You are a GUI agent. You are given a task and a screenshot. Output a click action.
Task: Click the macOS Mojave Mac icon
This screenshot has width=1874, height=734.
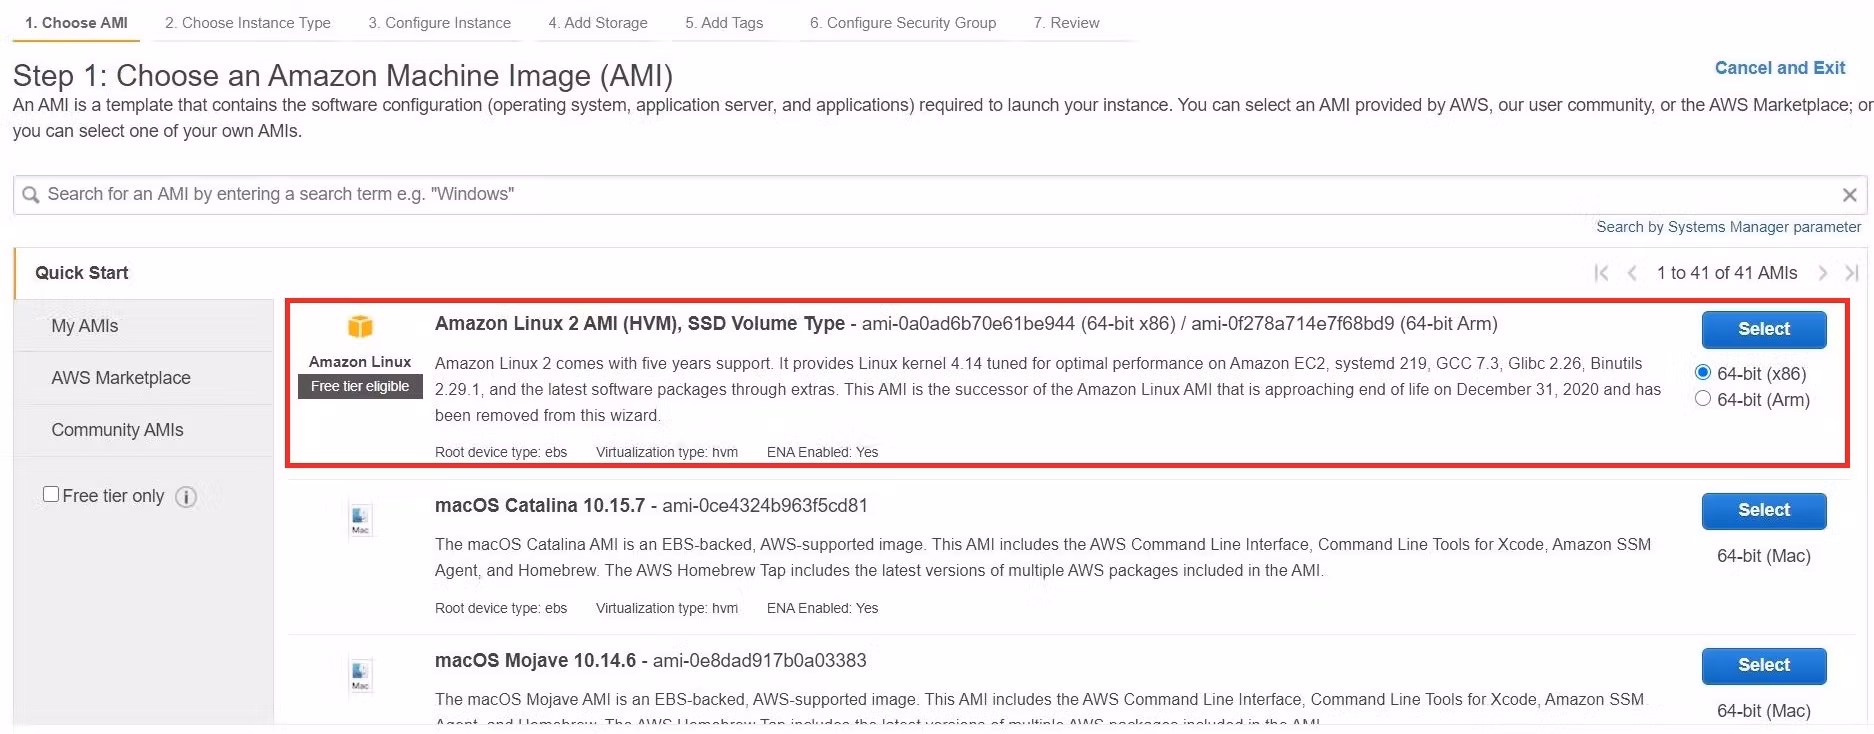point(360,675)
